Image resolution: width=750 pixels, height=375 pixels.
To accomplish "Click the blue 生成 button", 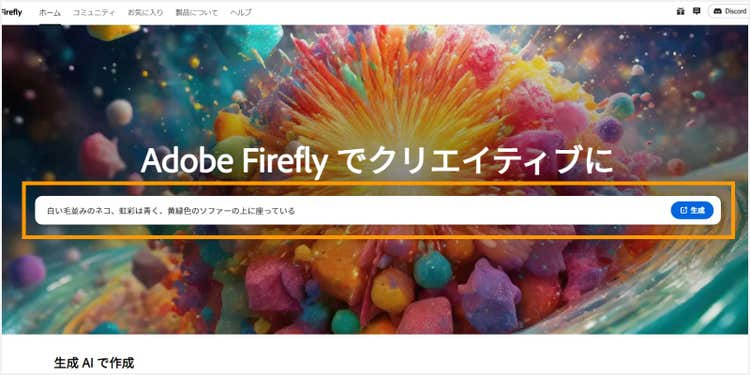I will (692, 210).
